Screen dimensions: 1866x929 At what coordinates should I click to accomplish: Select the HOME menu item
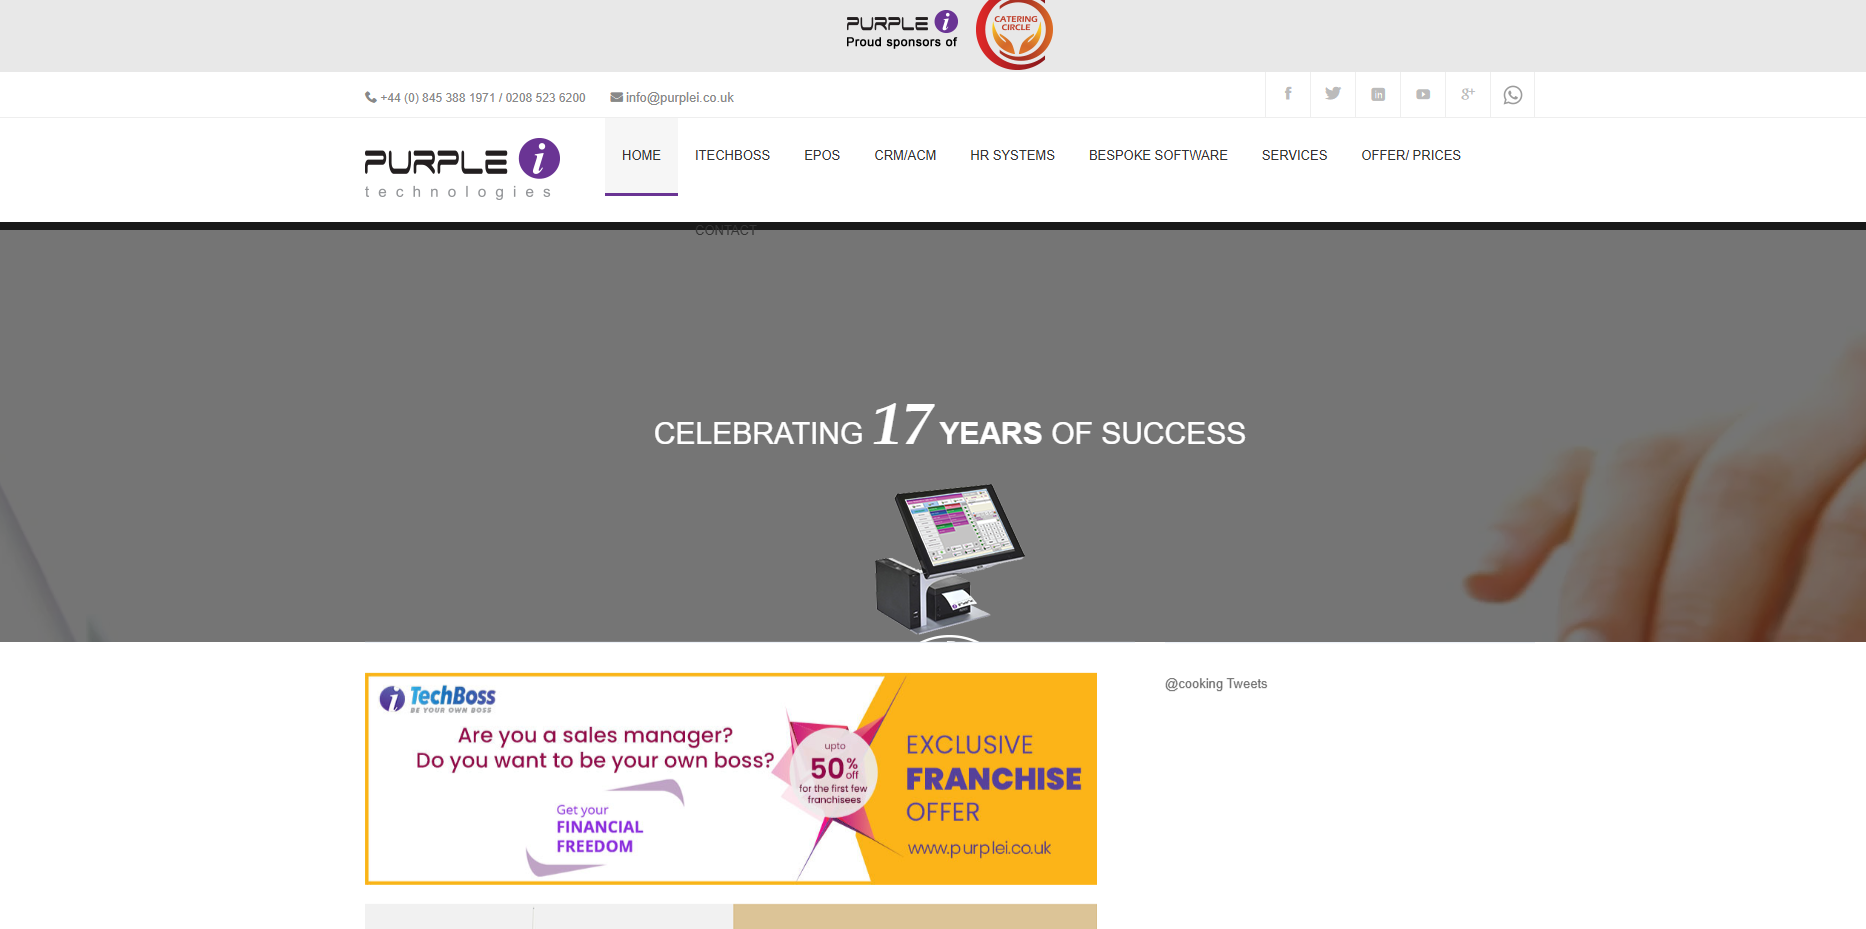[641, 156]
